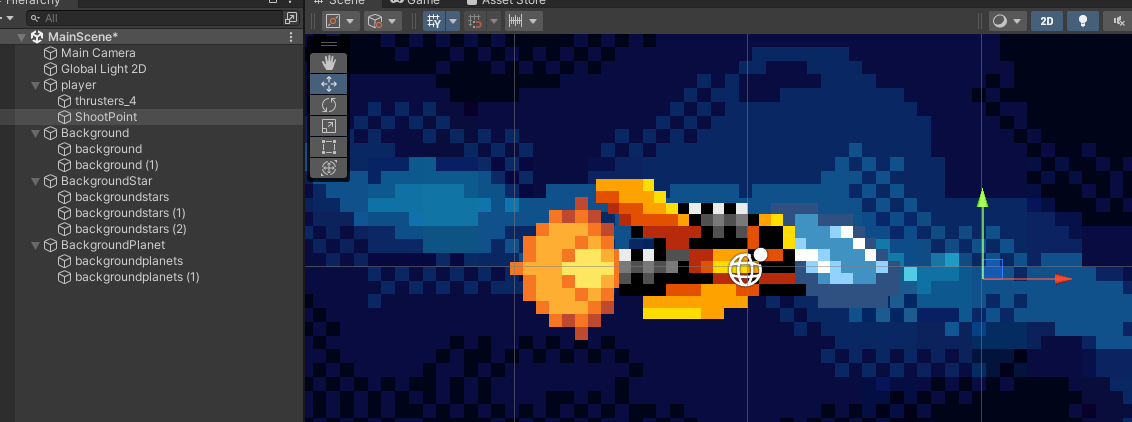This screenshot has height=422, width=1132.
Task: Select the combined Transform tool
Action: pyautogui.click(x=328, y=168)
